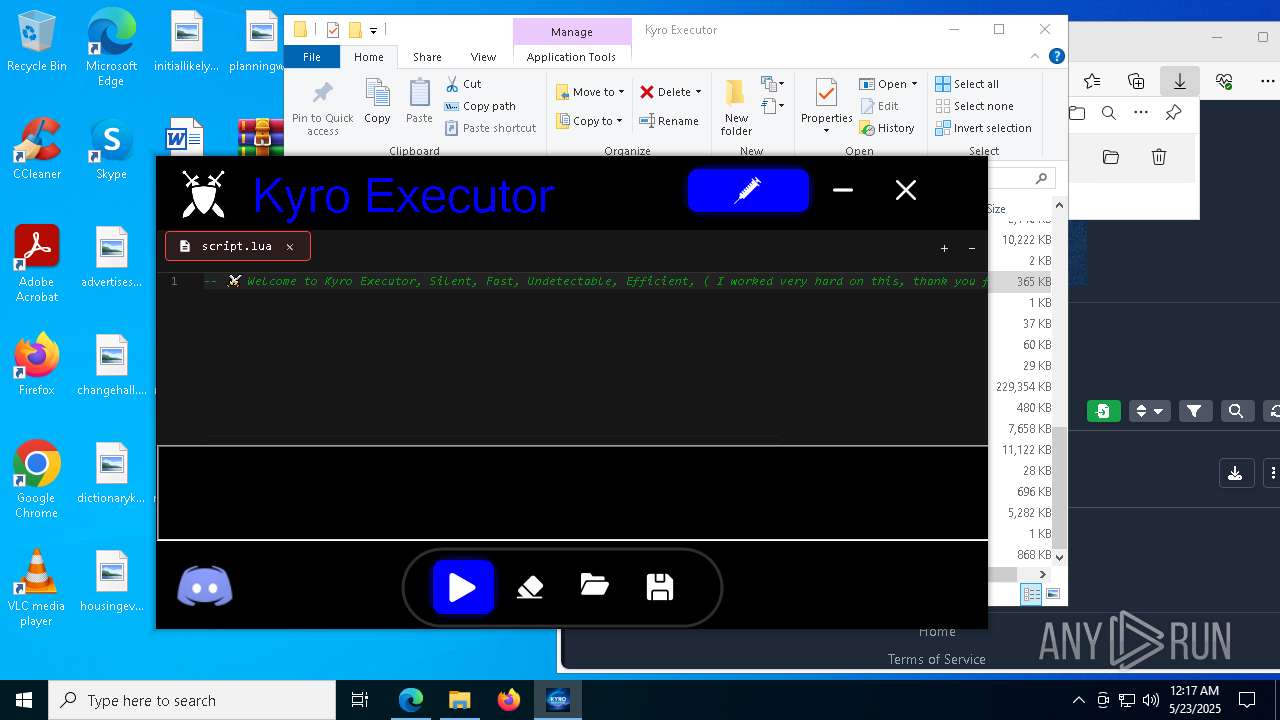The image size is (1280, 720).
Task: Switch to Large icons view layout icon
Action: [x=1052, y=594]
